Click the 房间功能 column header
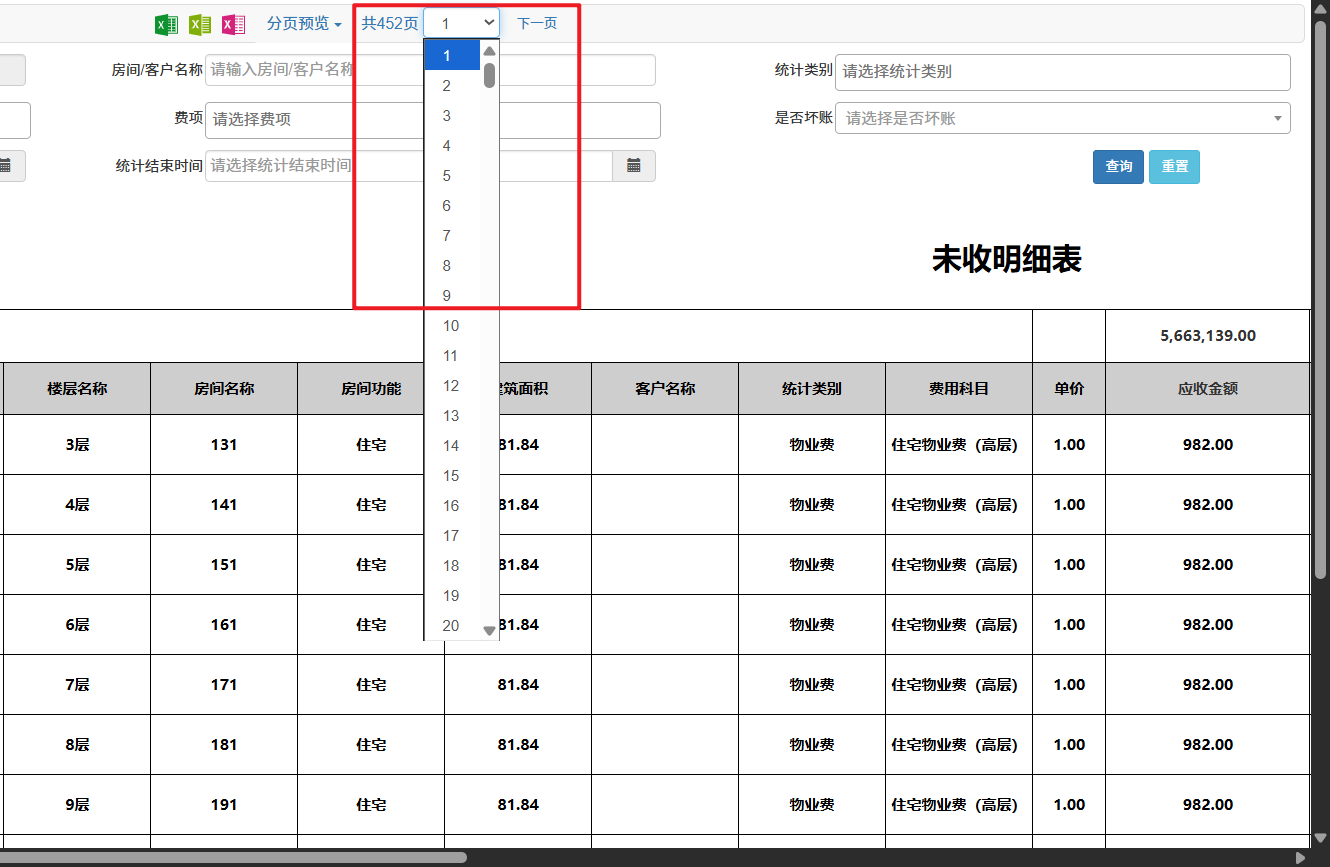The width and height of the screenshot is (1330, 867). (x=371, y=388)
